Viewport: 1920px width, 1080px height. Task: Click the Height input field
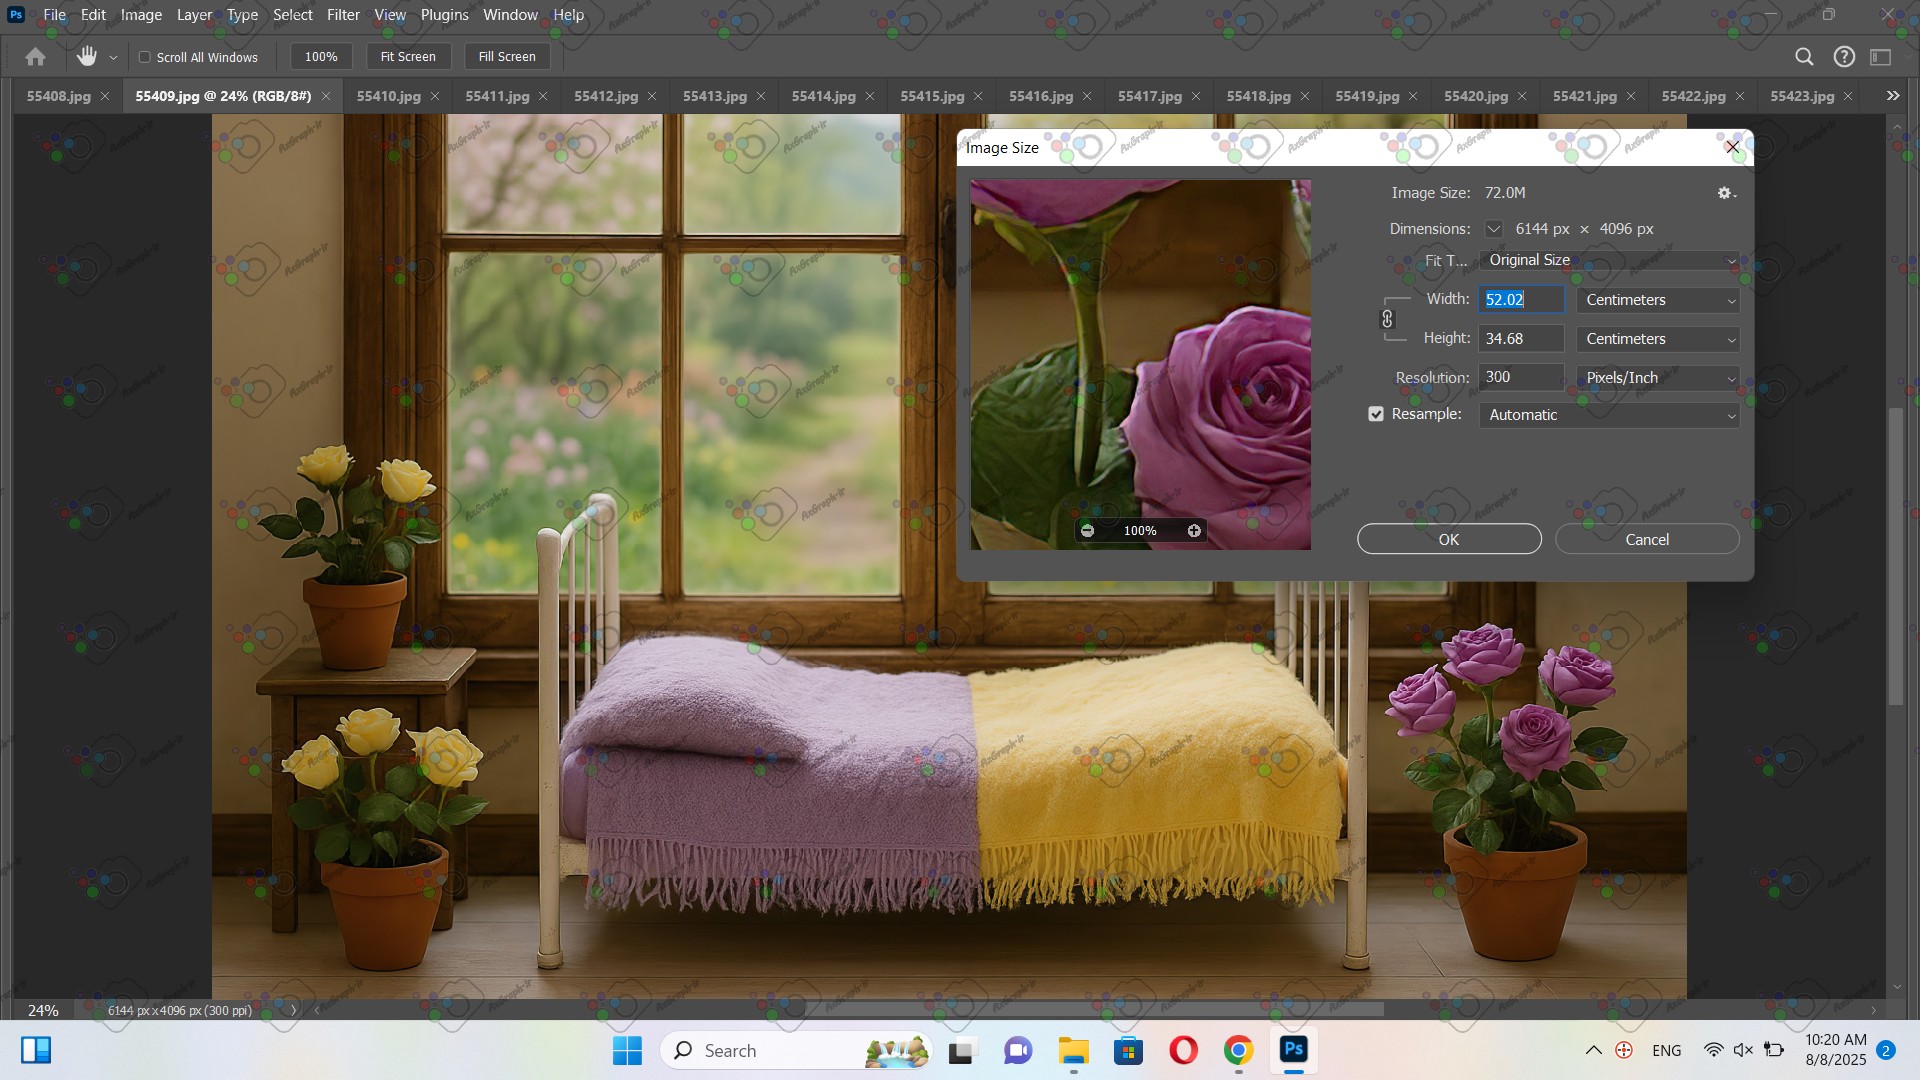1520,339
